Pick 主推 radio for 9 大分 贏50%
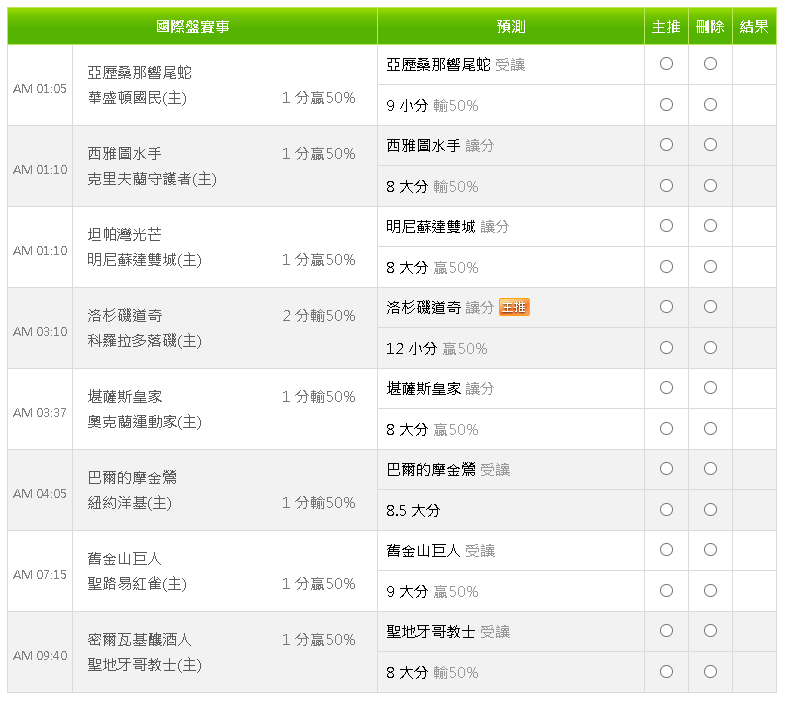The image size is (786, 701). tap(666, 591)
